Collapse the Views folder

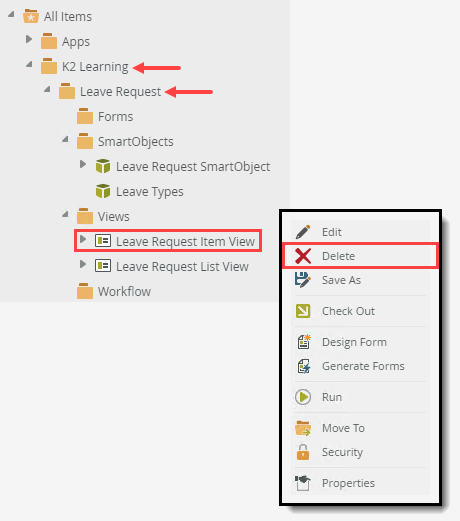[65, 214]
